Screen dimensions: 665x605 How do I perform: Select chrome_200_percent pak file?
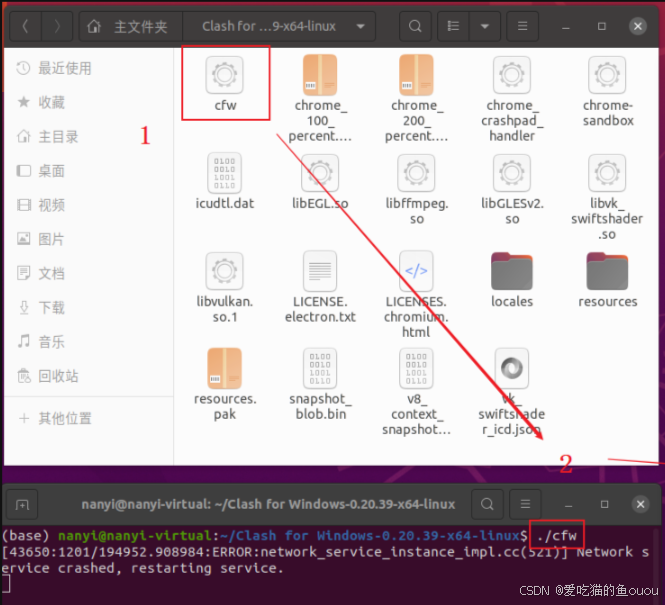click(x=416, y=98)
